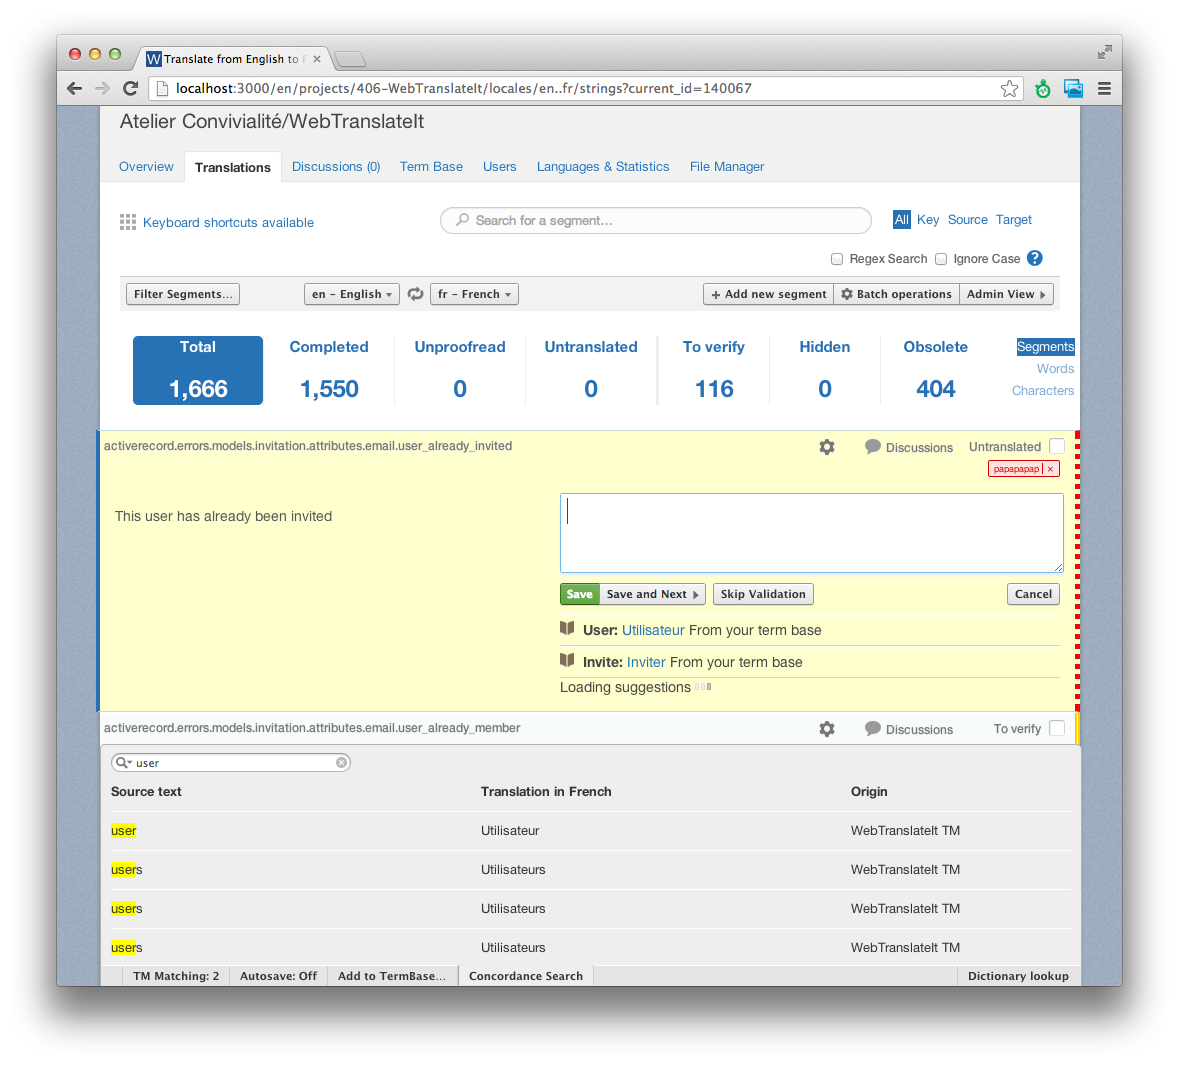The height and width of the screenshot is (1065, 1179).
Task: Click the term base book icon for Invite
Action: 567,660
